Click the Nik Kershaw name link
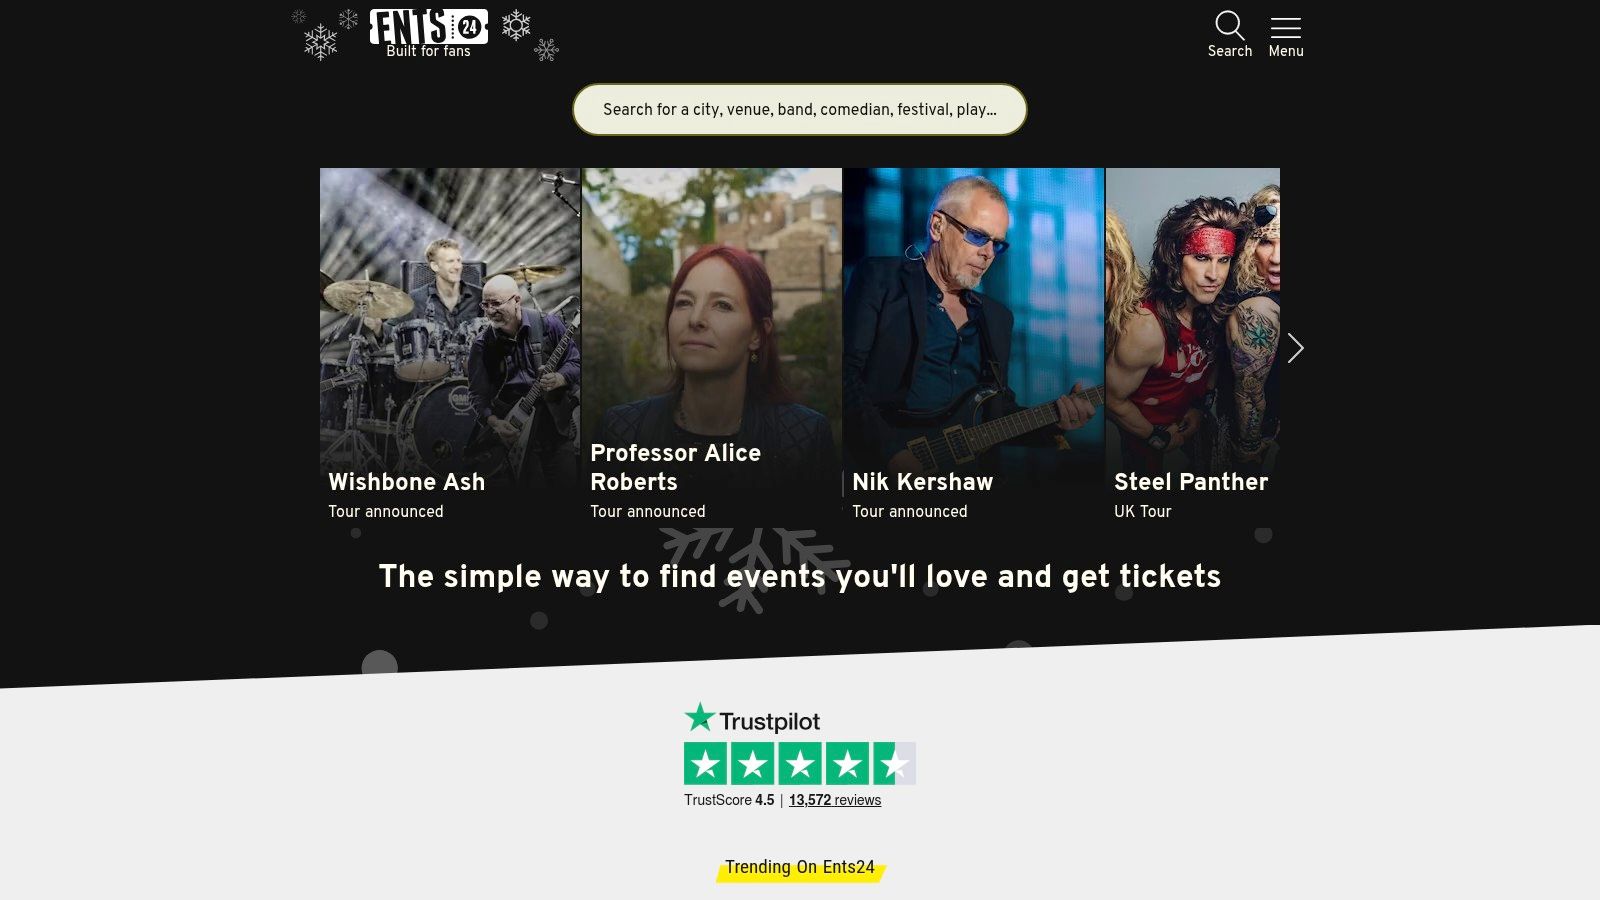The image size is (1600, 900). [x=922, y=482]
